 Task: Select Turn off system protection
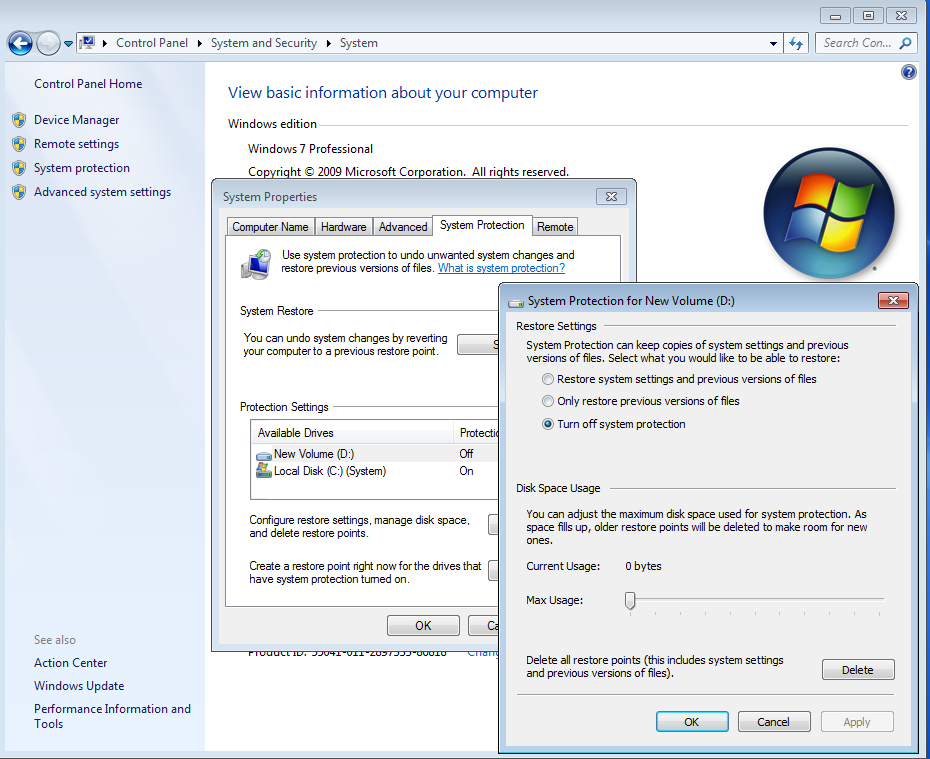[x=547, y=424]
